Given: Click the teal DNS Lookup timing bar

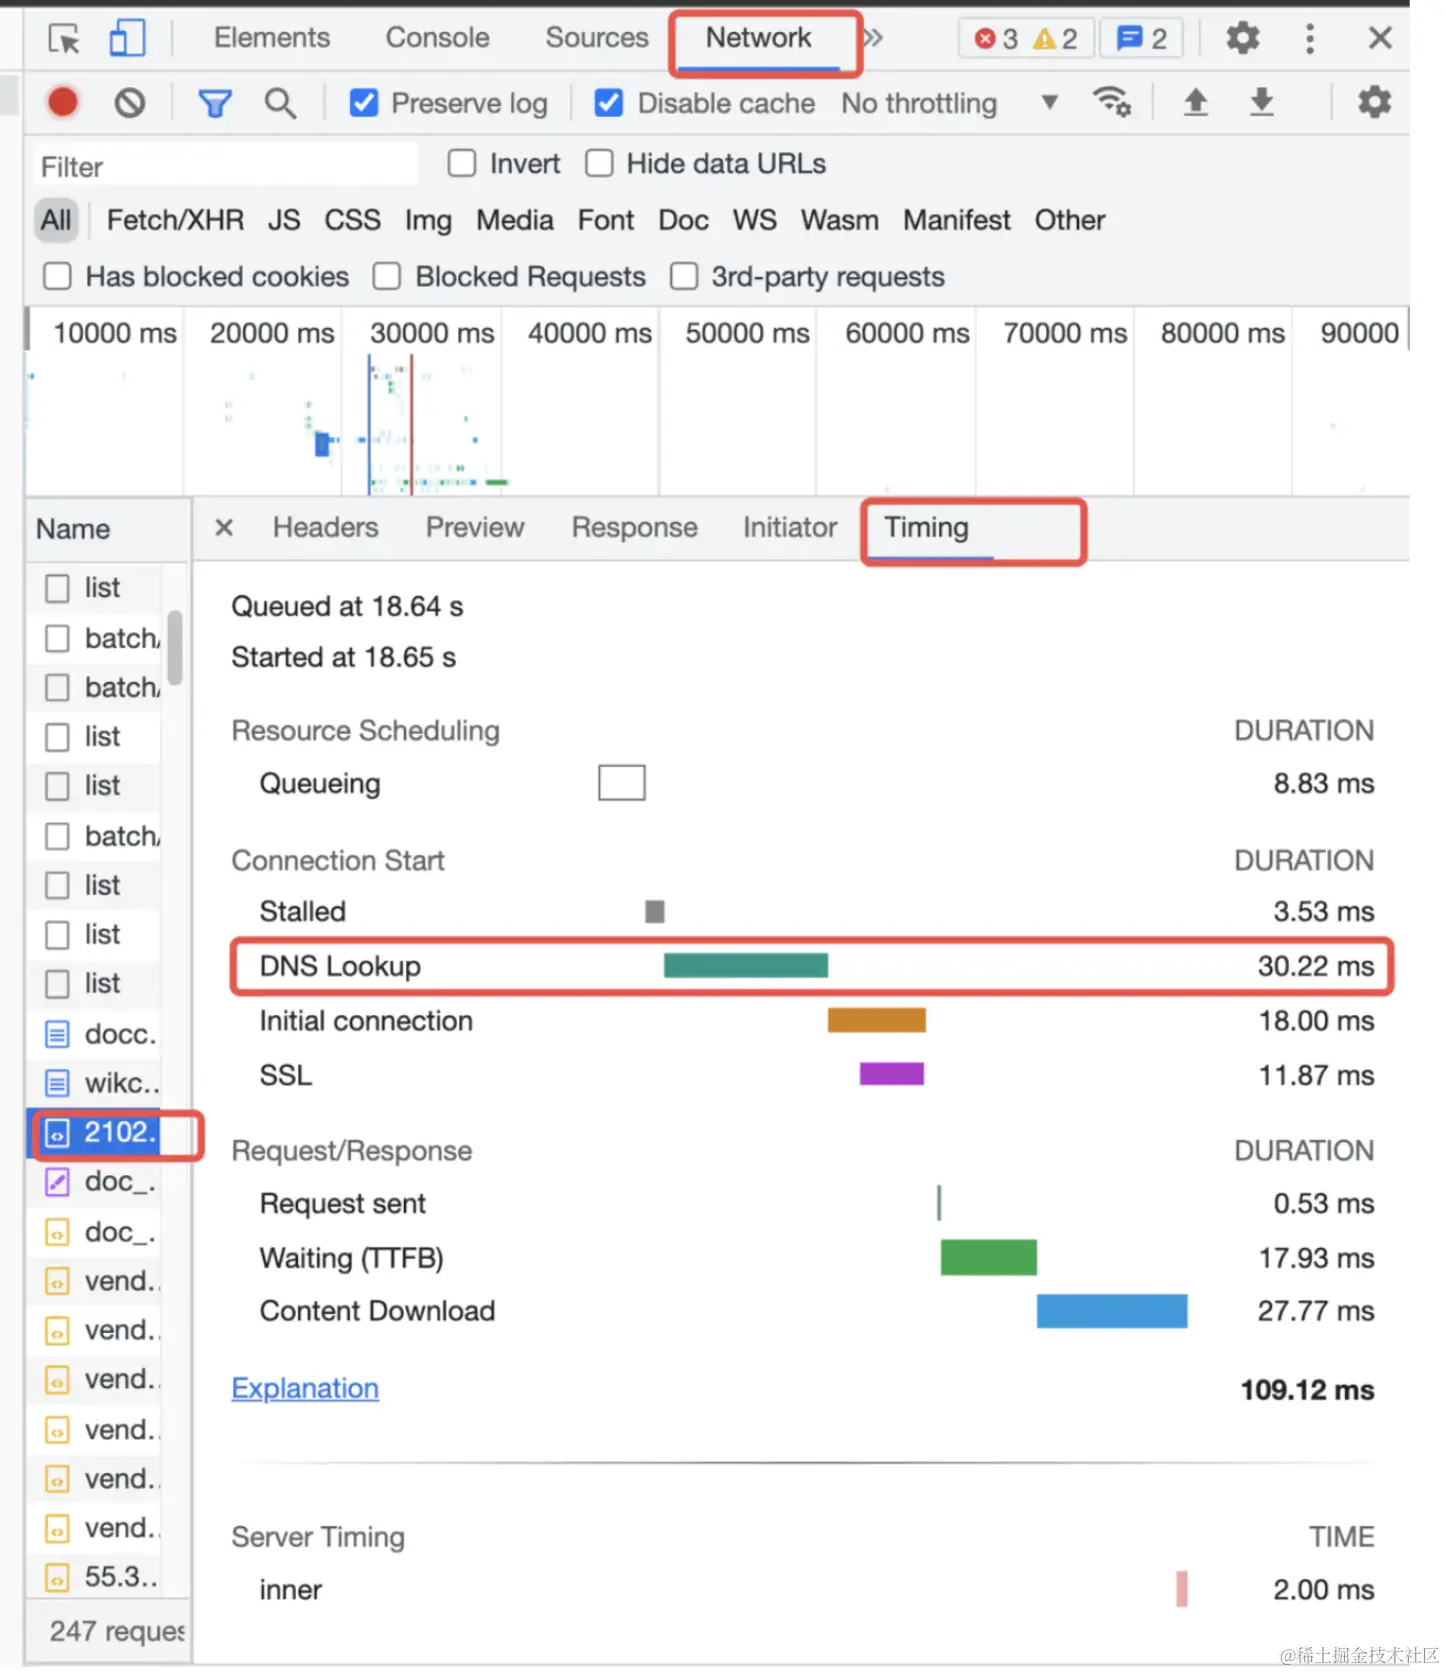Looking at the screenshot, I should [x=745, y=965].
